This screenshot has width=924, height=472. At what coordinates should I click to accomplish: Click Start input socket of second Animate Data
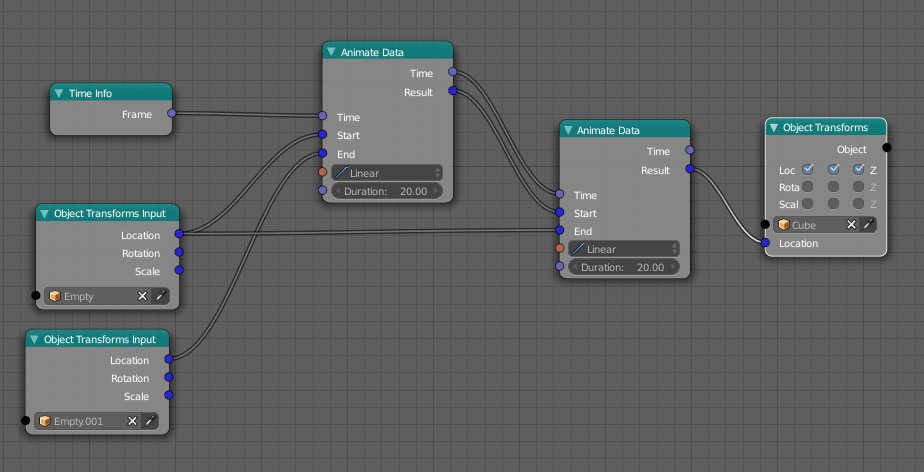560,212
